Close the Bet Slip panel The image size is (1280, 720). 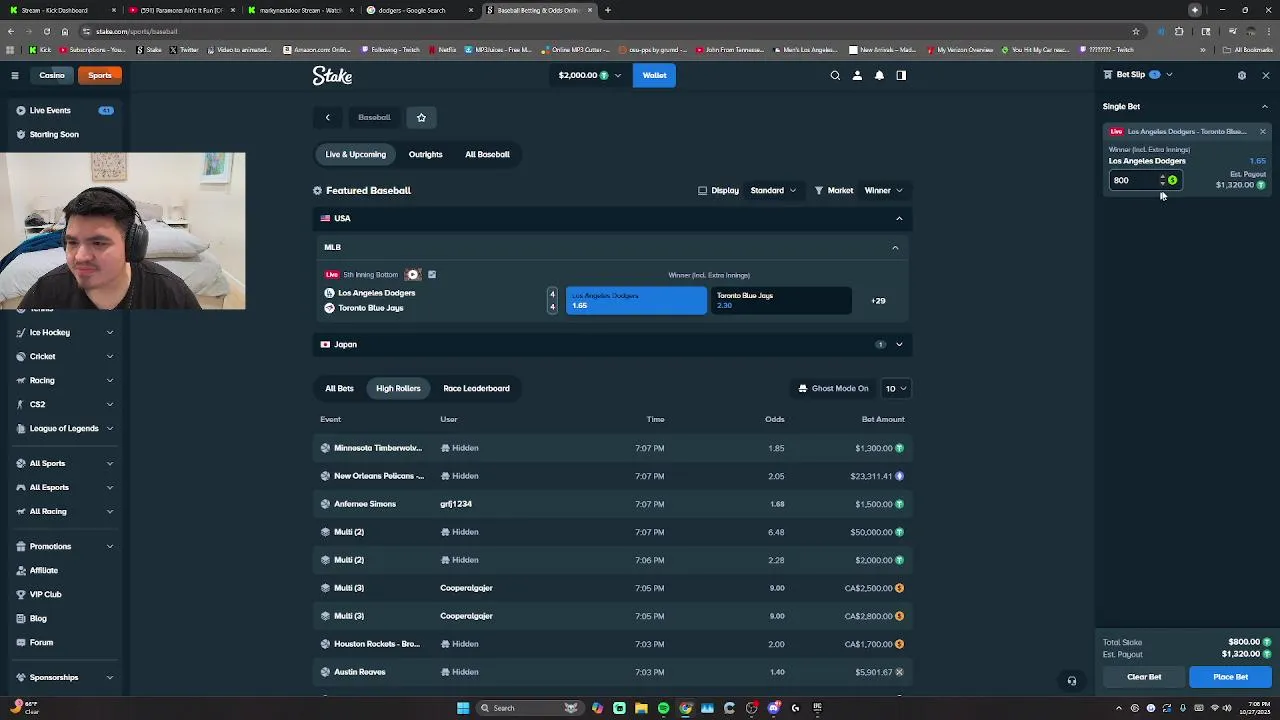[x=1265, y=75]
